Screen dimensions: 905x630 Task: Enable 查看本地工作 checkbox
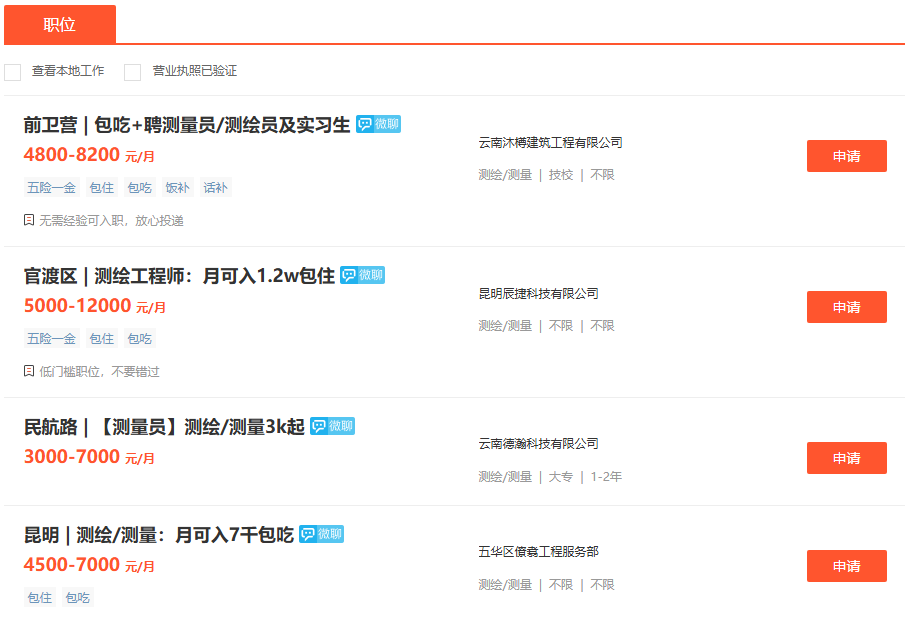(x=12, y=72)
